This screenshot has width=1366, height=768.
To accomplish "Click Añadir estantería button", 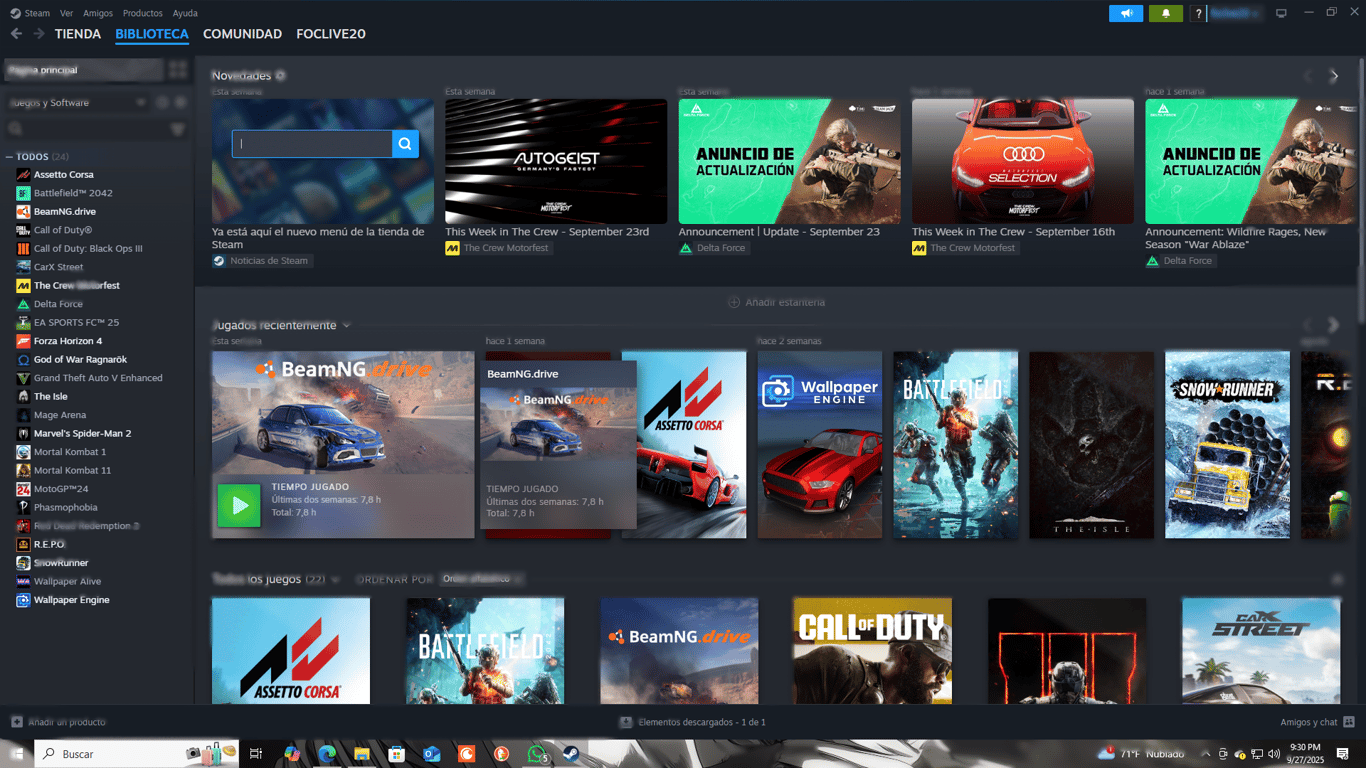I will (776, 302).
